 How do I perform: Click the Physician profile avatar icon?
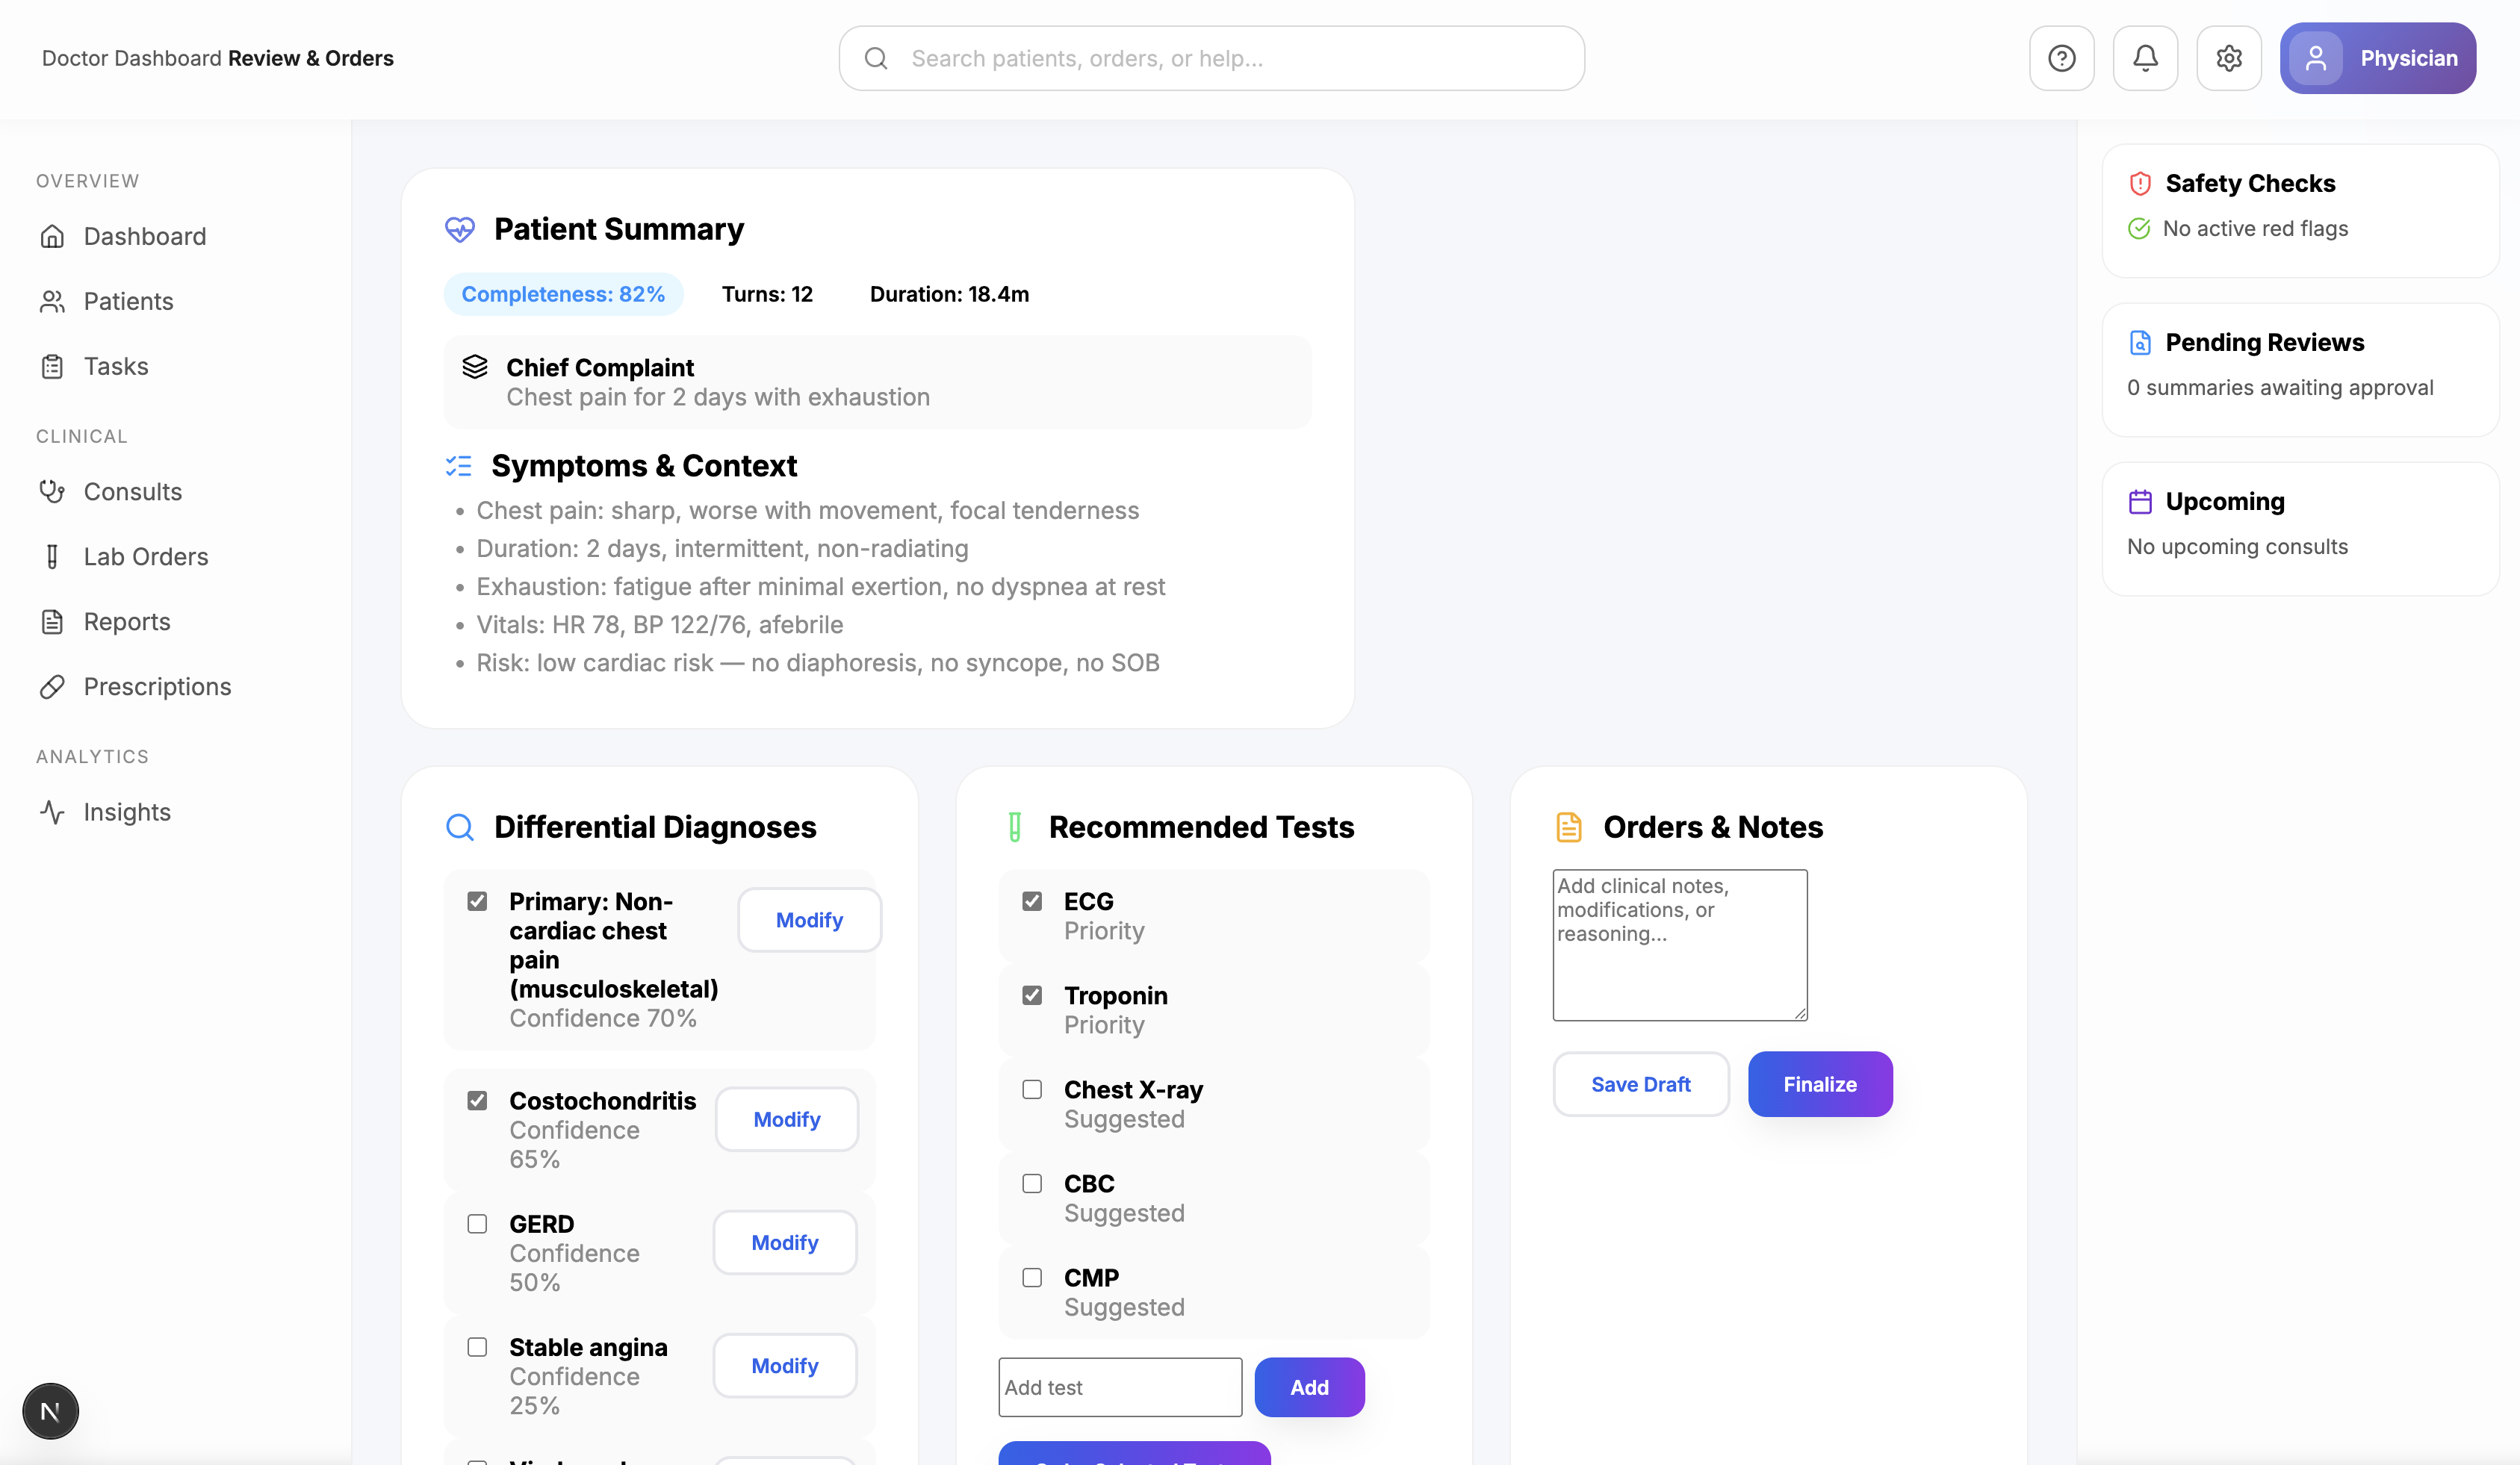[x=2315, y=58]
